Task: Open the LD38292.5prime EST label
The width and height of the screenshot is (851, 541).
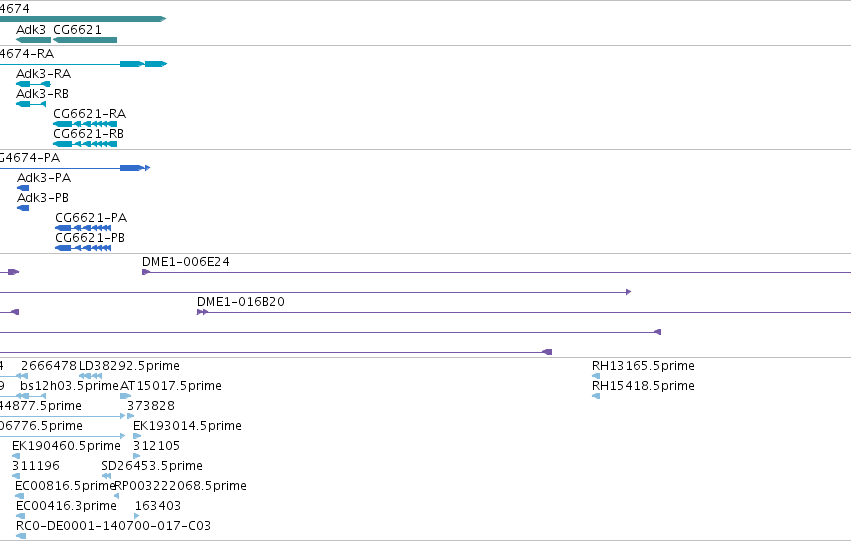Action: [129, 366]
